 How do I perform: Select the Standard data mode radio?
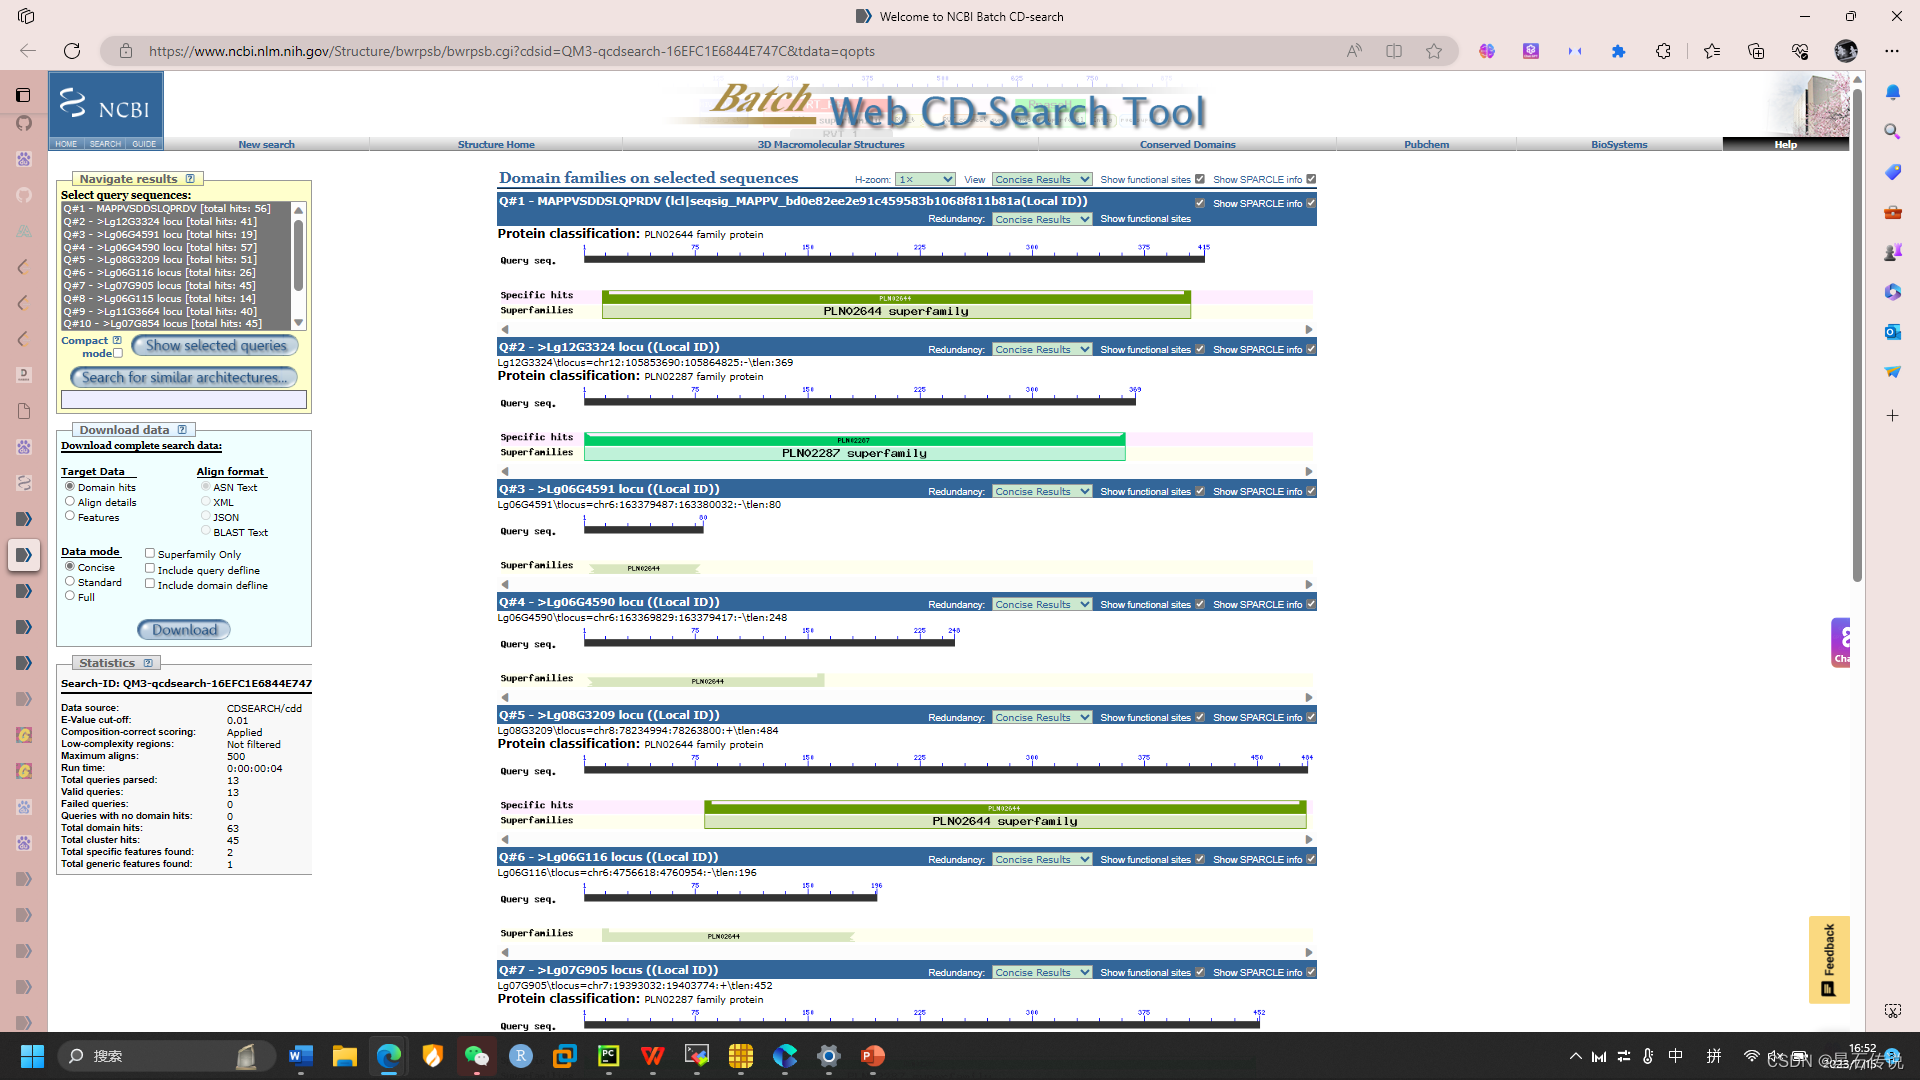click(70, 581)
